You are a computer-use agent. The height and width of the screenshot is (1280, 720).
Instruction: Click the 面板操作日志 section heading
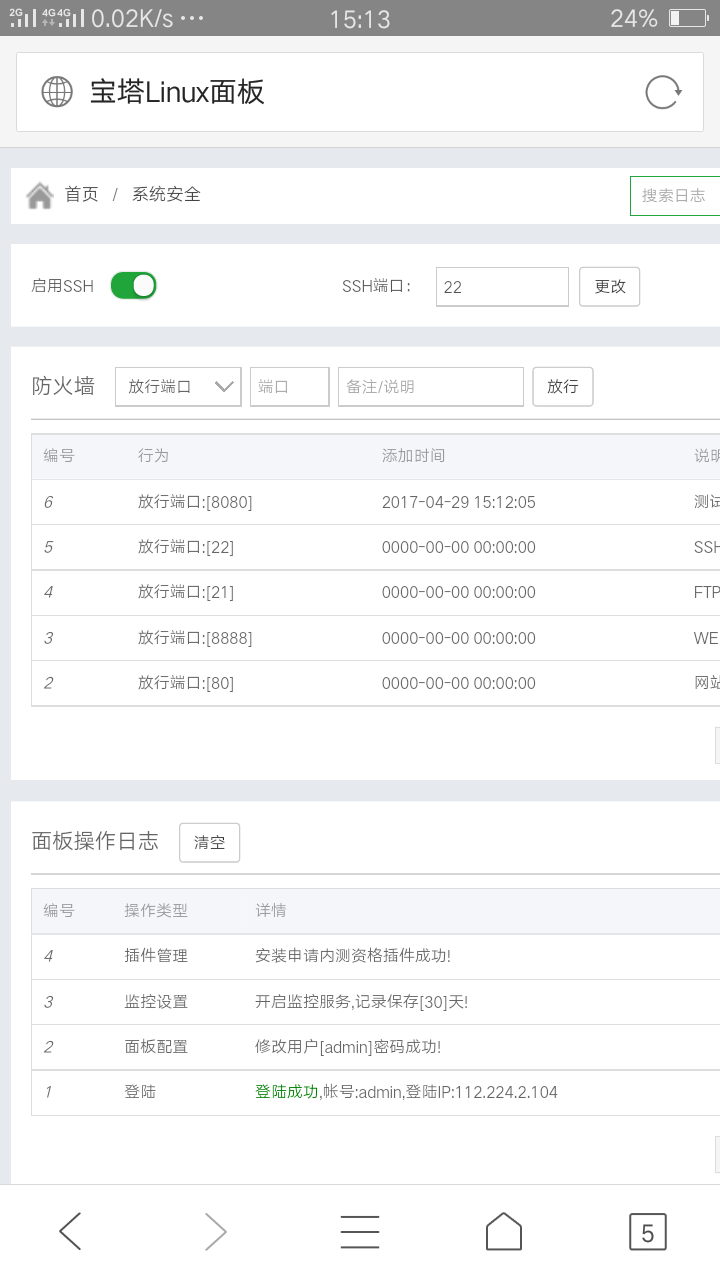95,841
